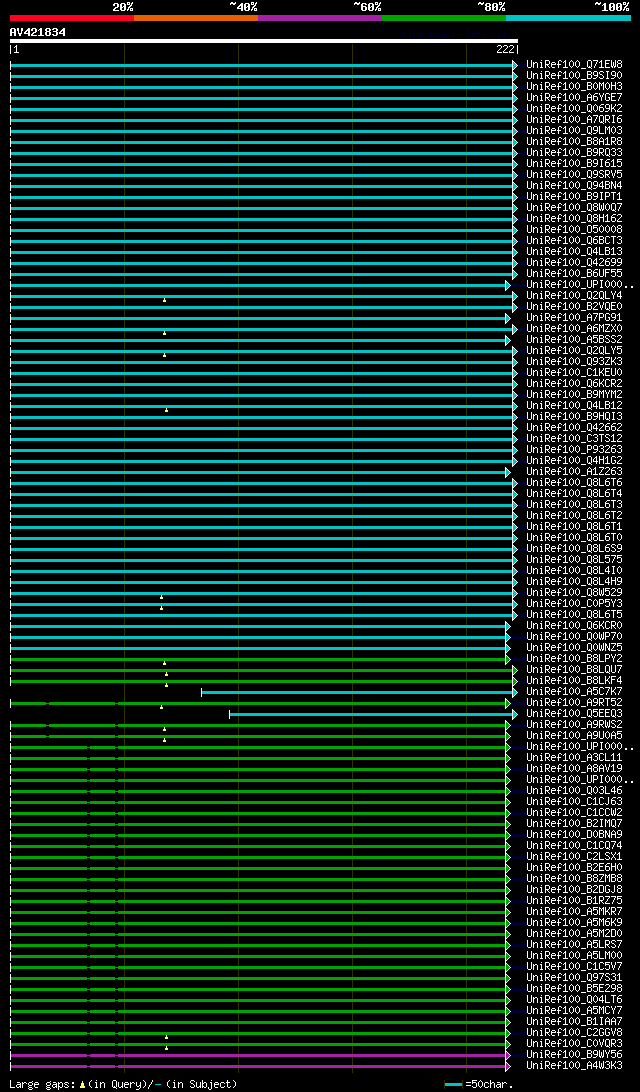Click the yellow gap symbol in the legend

pos(82,1084)
